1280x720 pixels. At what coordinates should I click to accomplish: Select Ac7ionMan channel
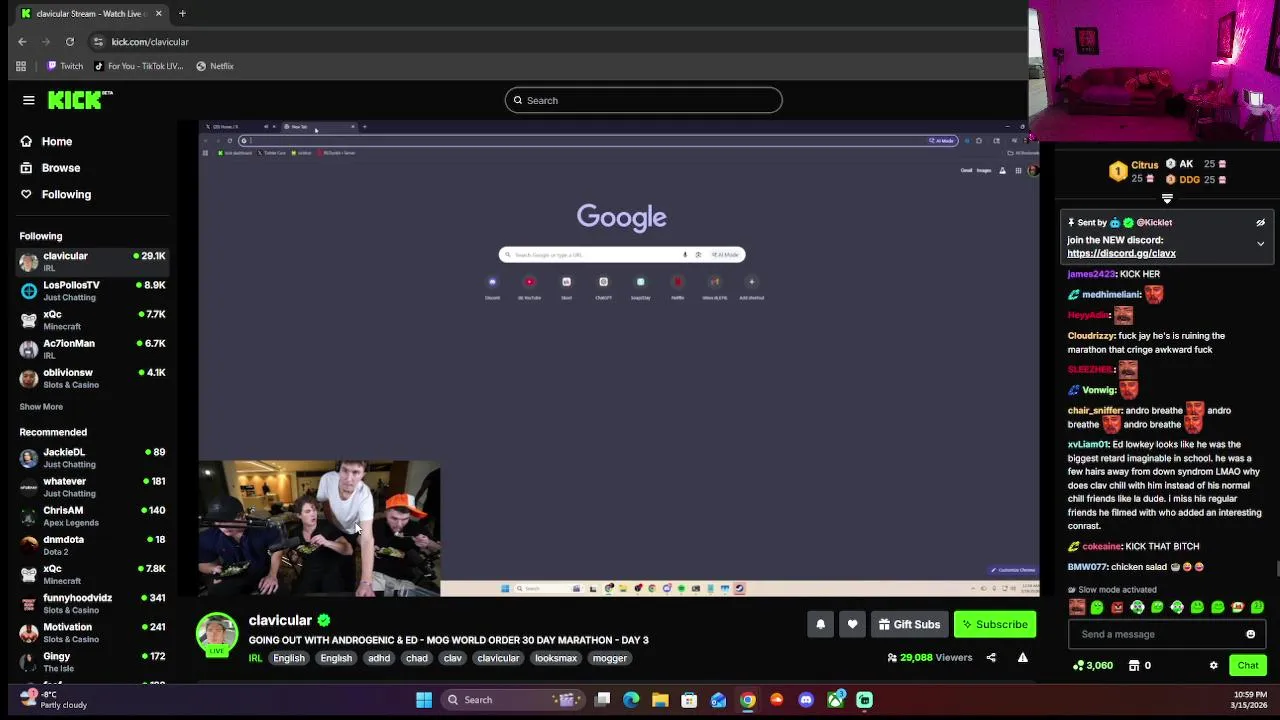[x=92, y=348]
